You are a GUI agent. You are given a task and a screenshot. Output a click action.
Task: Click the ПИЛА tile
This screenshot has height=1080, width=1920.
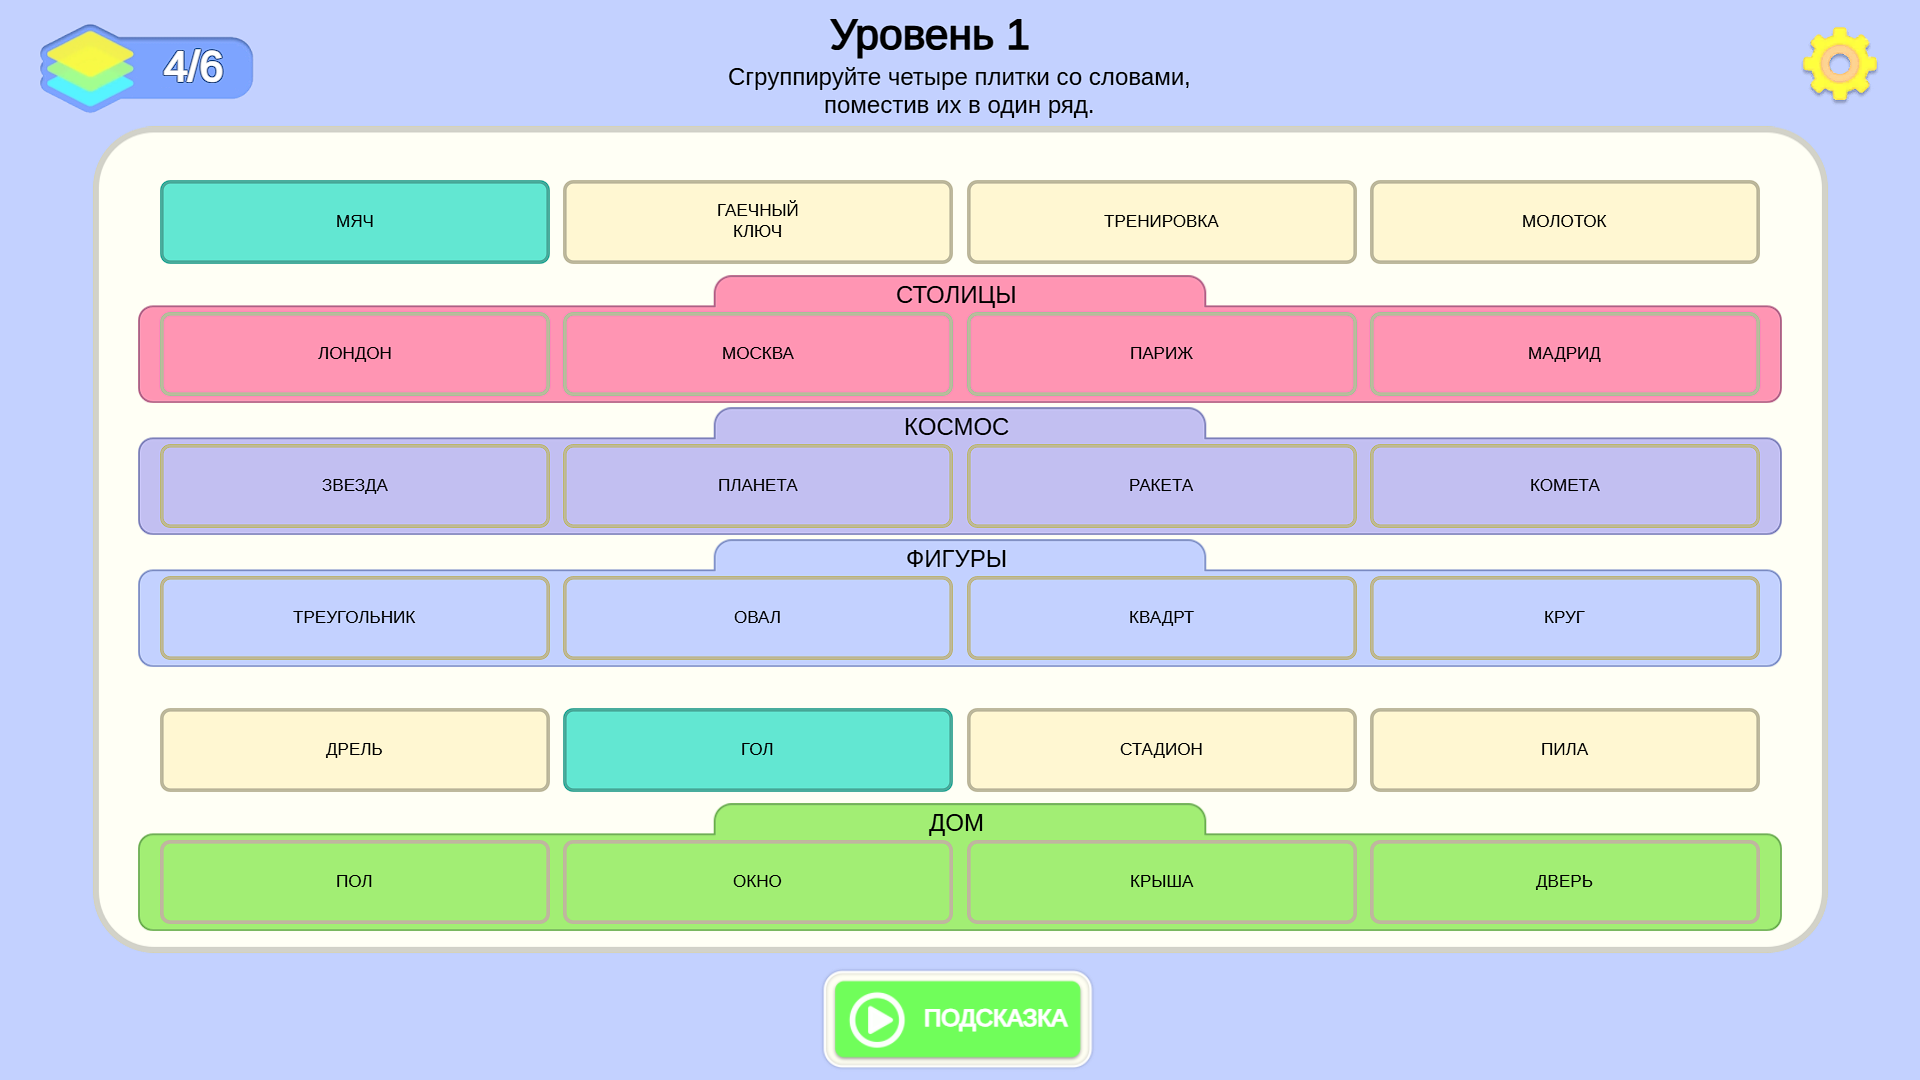(1564, 748)
